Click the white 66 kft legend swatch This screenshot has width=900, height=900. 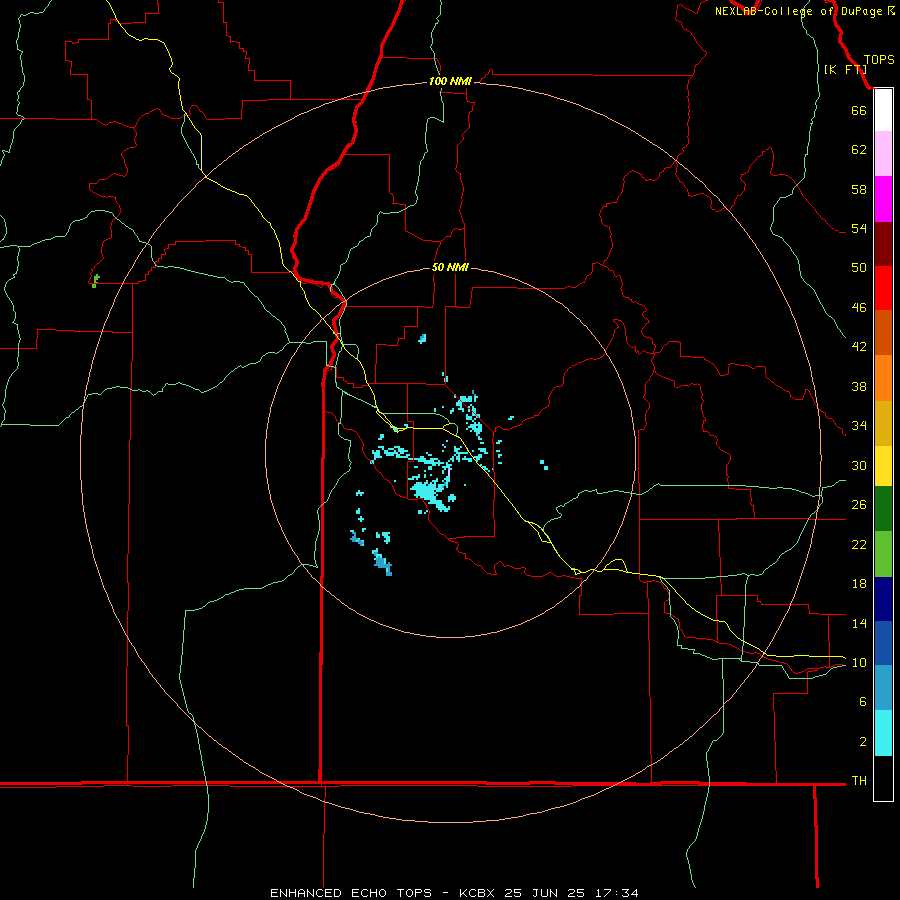click(x=883, y=110)
